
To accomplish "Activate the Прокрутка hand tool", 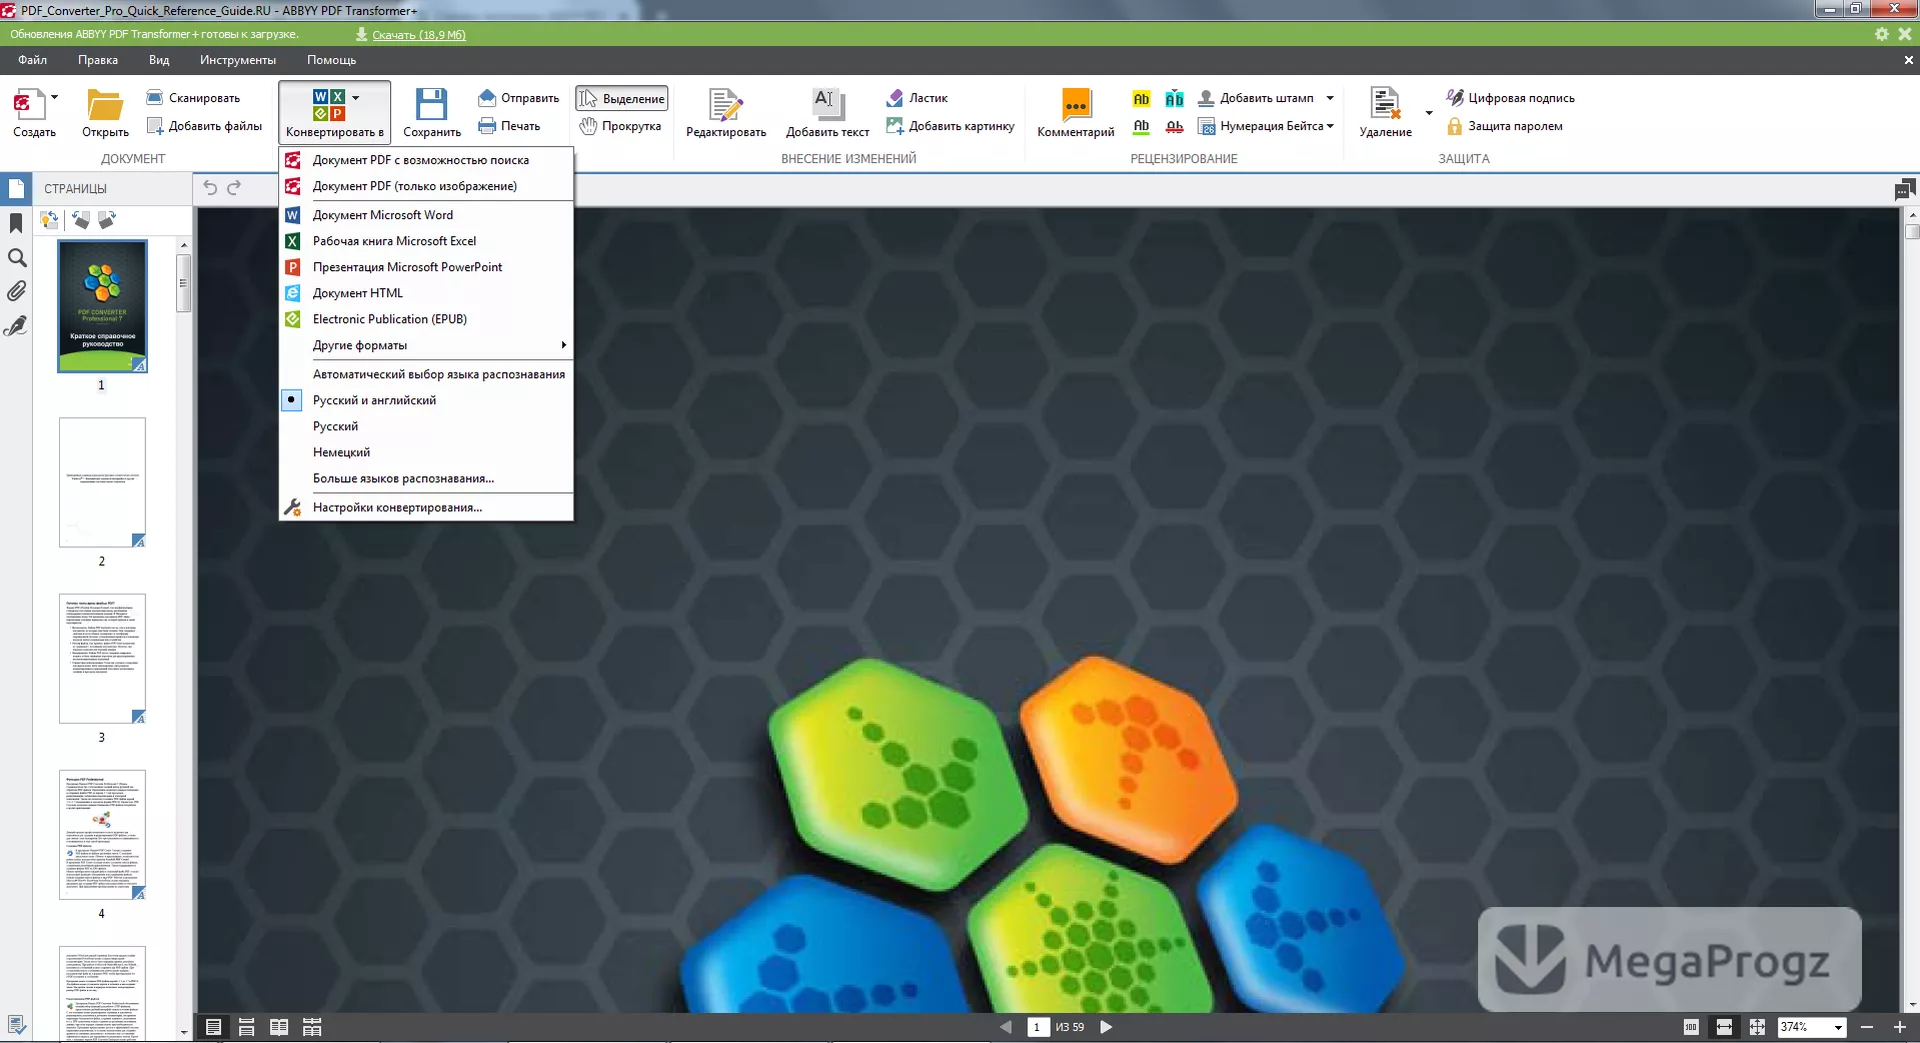I will (x=620, y=126).
